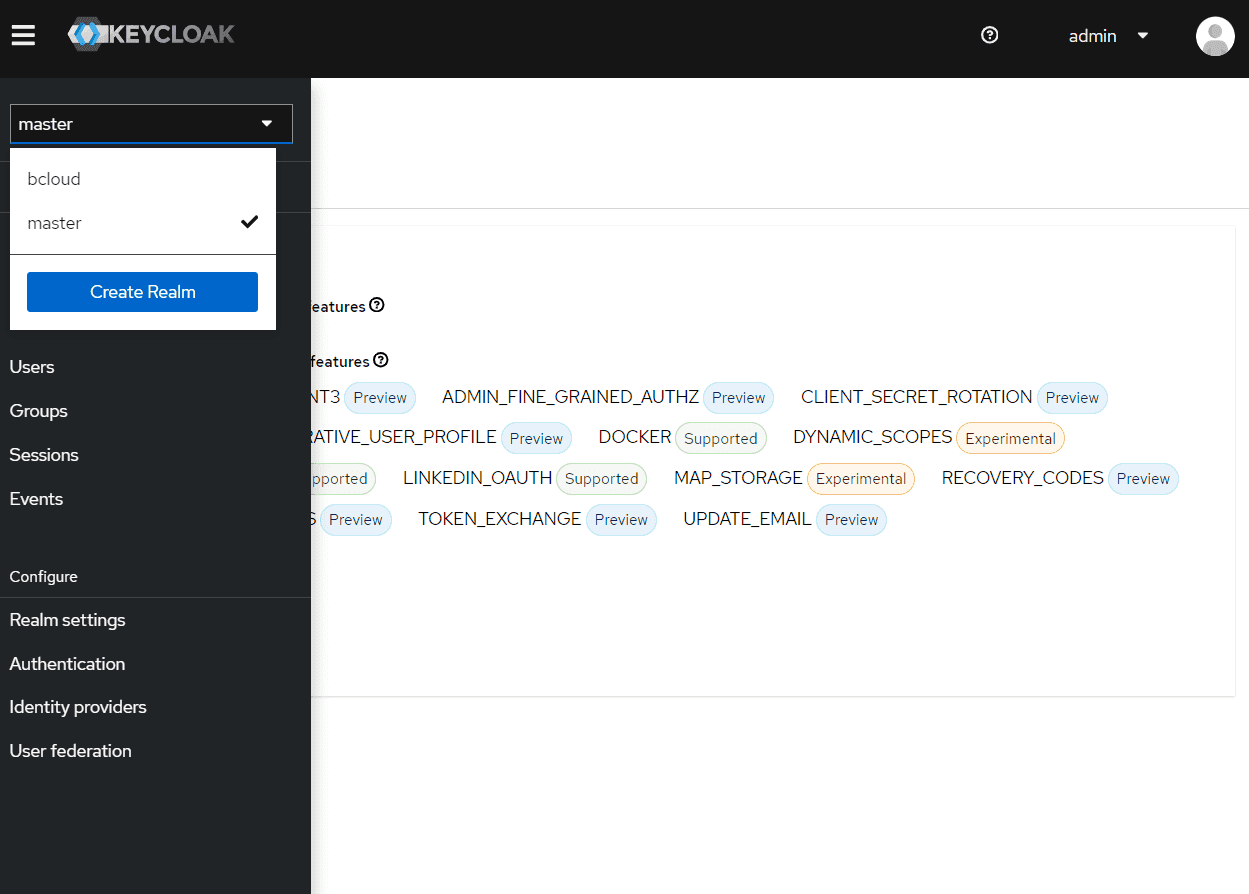1249x894 pixels.
Task: Open the Users page
Action: (x=32, y=367)
